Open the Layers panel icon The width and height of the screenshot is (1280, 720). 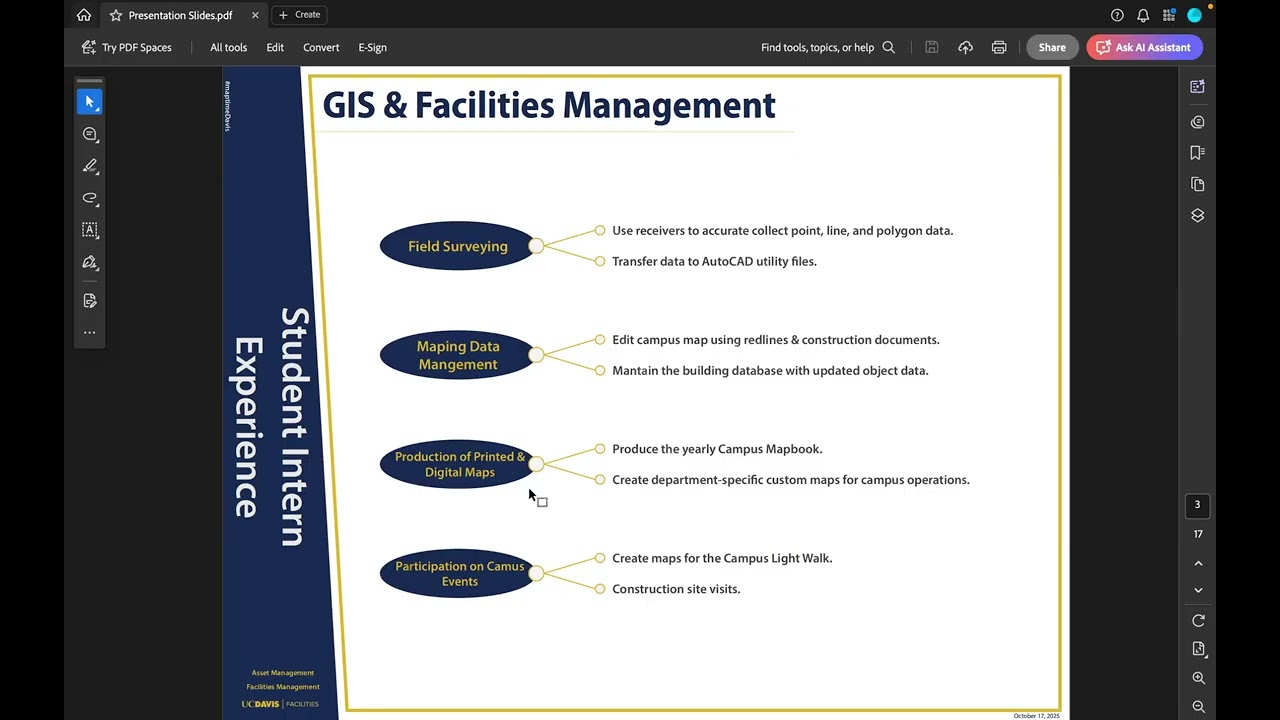click(1197, 215)
